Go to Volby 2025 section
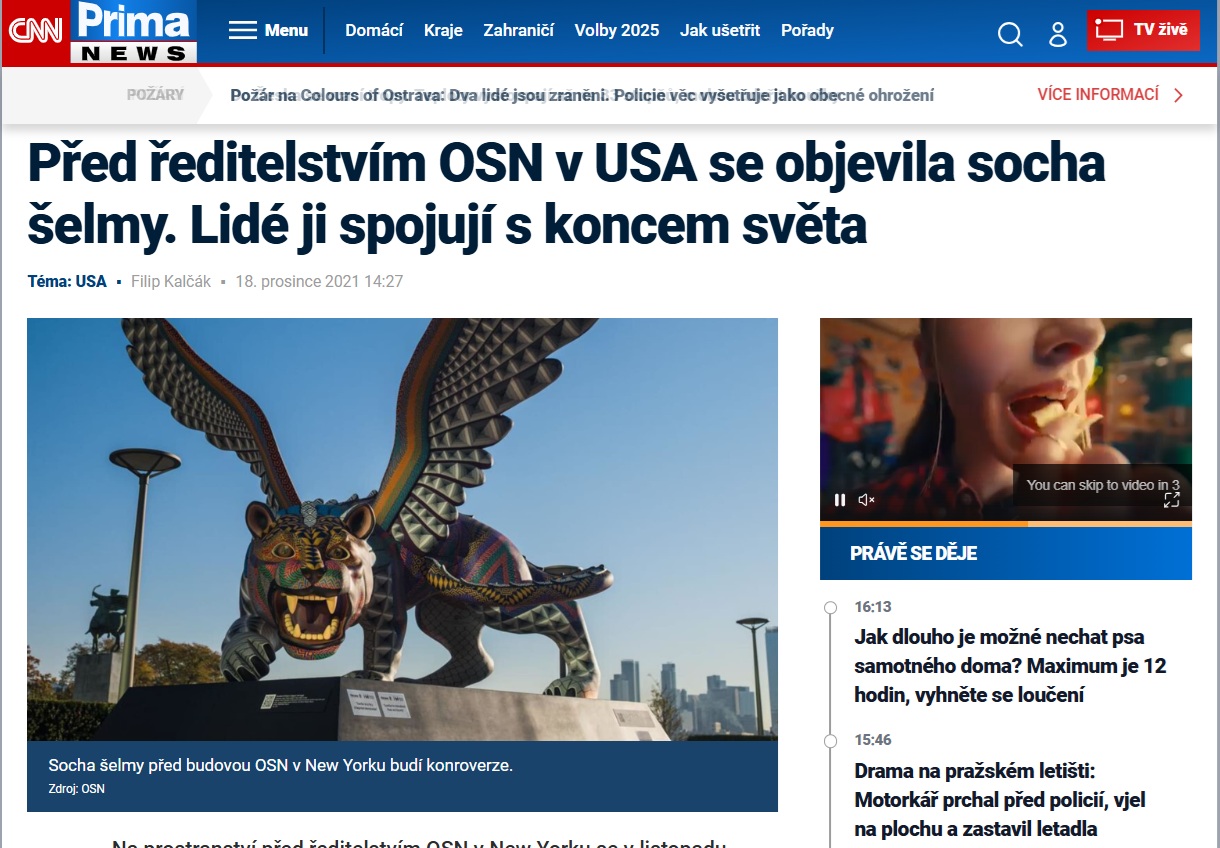The height and width of the screenshot is (848, 1220). coord(617,30)
